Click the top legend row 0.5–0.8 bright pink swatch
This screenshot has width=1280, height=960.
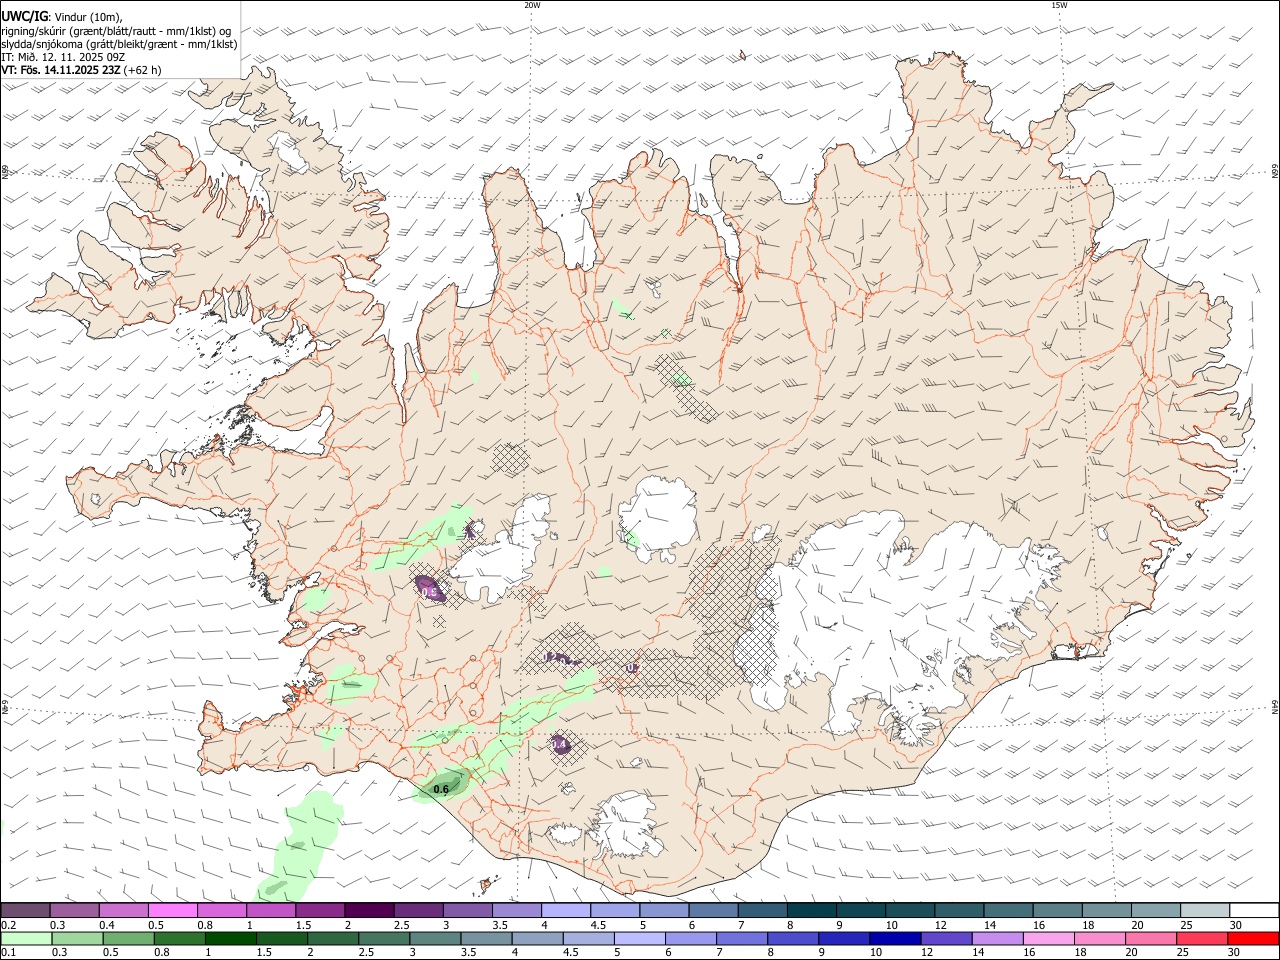(173, 910)
